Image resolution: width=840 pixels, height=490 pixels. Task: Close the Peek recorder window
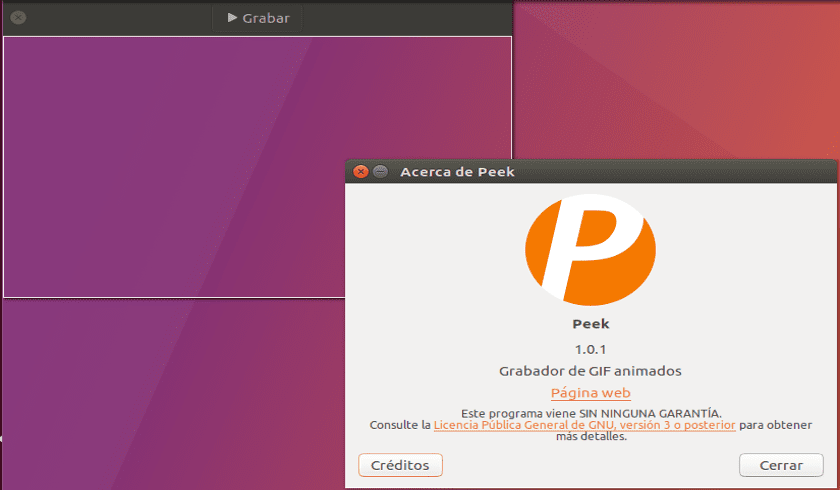[18, 18]
